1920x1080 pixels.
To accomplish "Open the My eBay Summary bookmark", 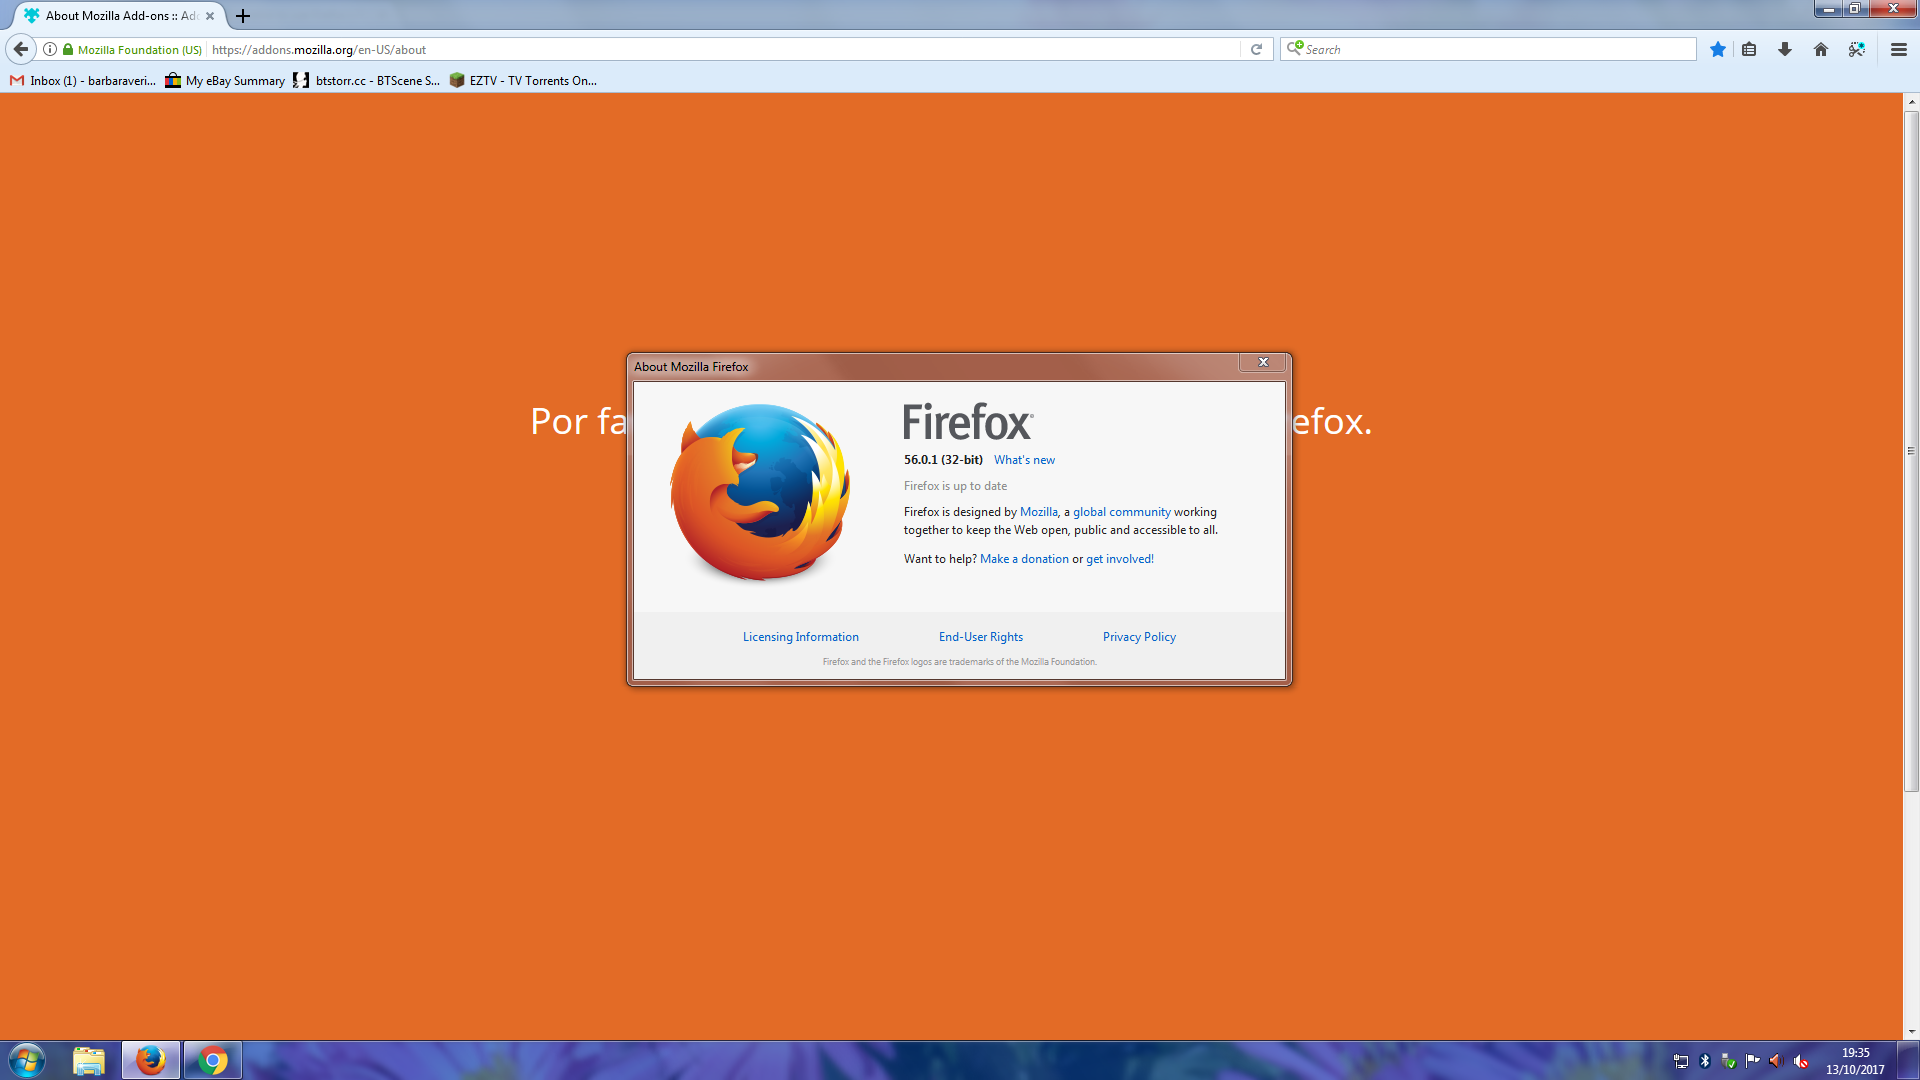I will click(226, 81).
